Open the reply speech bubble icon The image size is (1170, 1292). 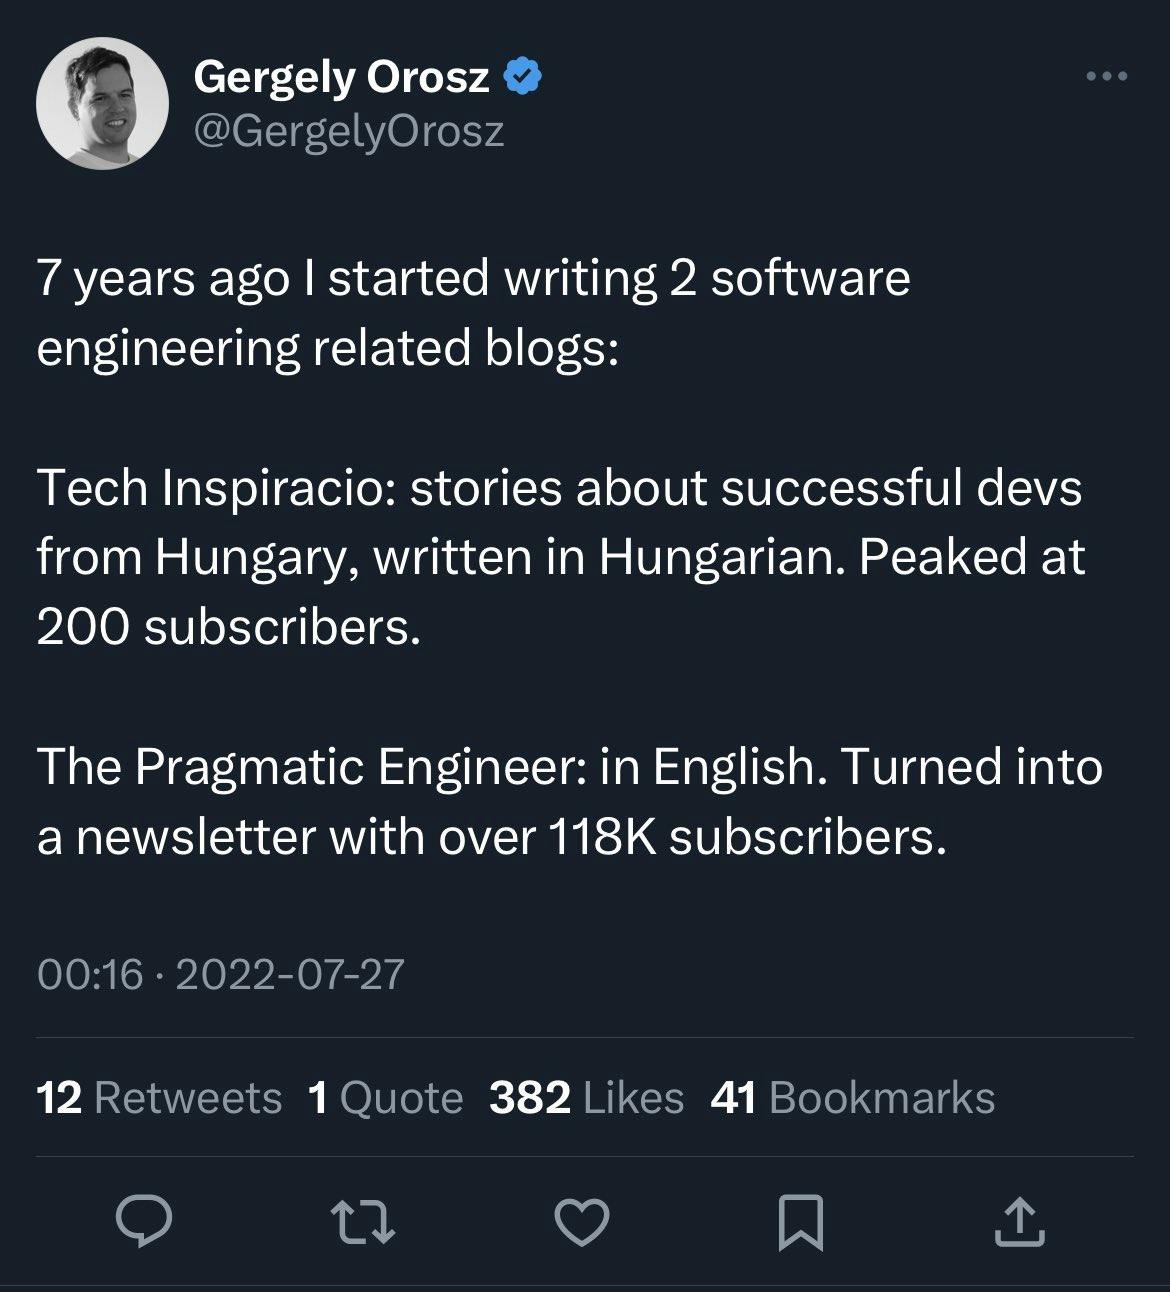144,1220
